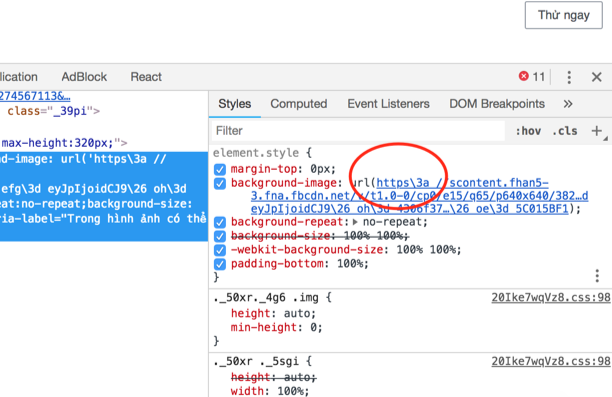Click the width: 100% declaration
This screenshot has width=612, height=397.
(x=270, y=391)
